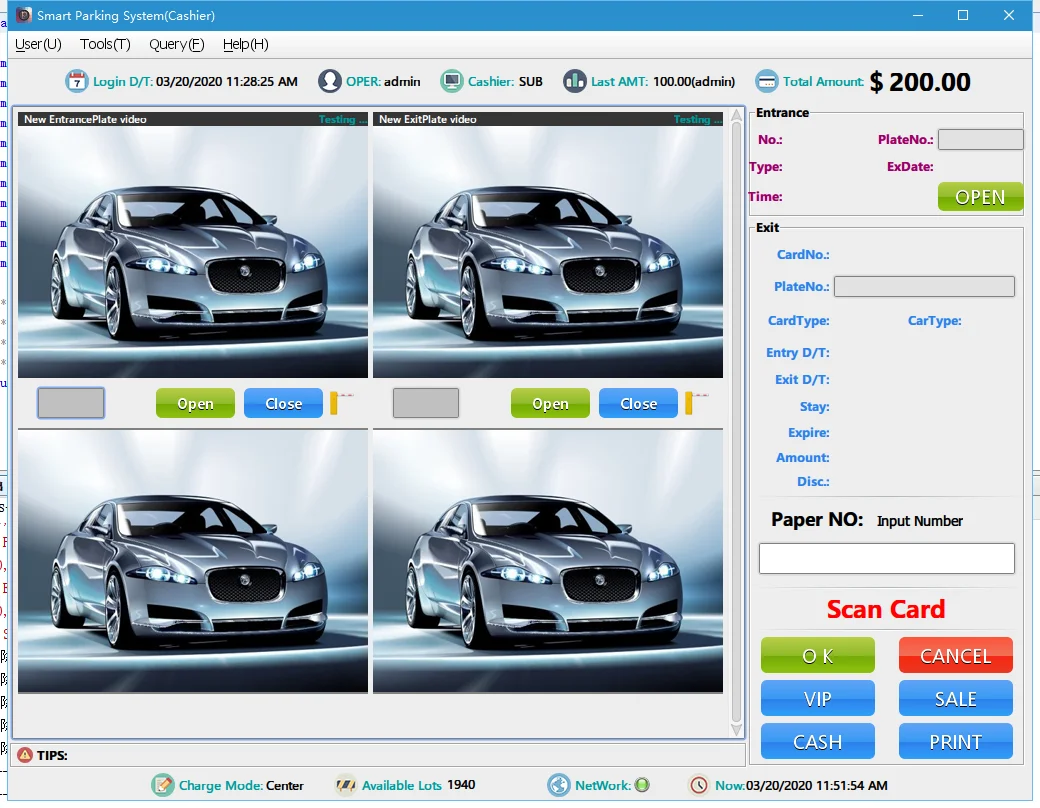This screenshot has height=808, width=1040.
Task: Click the video panel vertical scrollbar
Action: click(x=736, y=423)
